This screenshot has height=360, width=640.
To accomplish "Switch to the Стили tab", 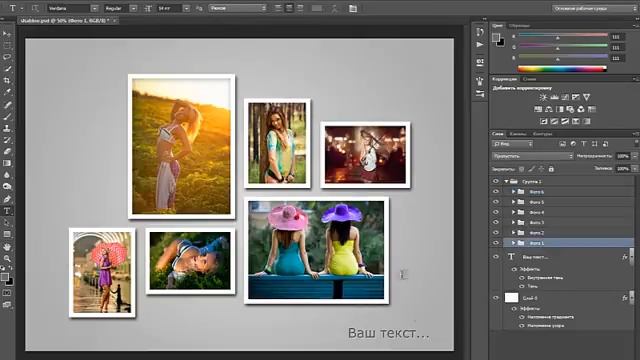I will pos(529,79).
